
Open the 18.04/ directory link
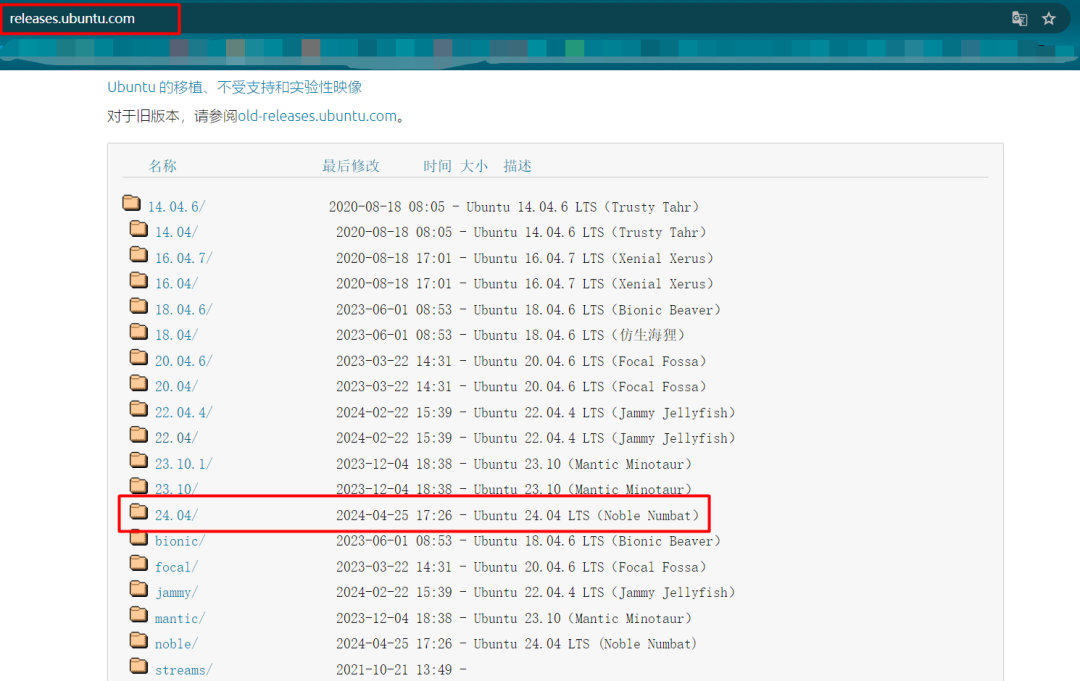pos(176,335)
